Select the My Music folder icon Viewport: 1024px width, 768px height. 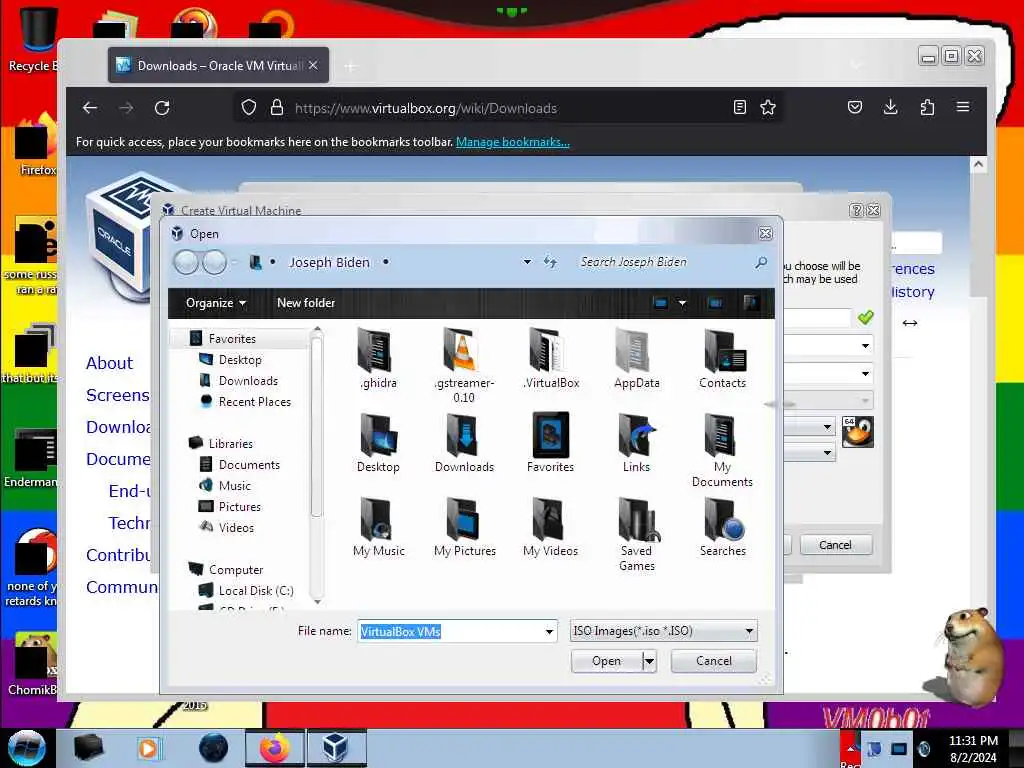378,526
